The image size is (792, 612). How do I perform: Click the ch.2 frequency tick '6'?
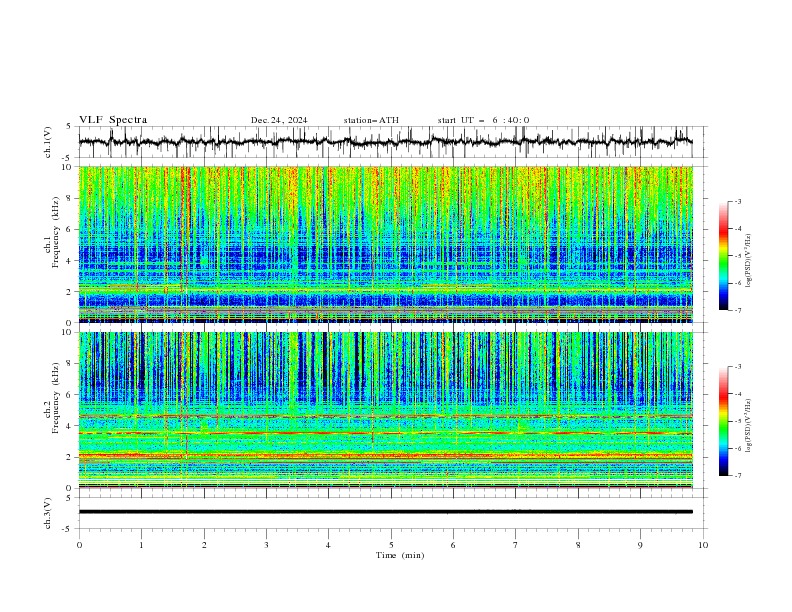click(x=70, y=395)
